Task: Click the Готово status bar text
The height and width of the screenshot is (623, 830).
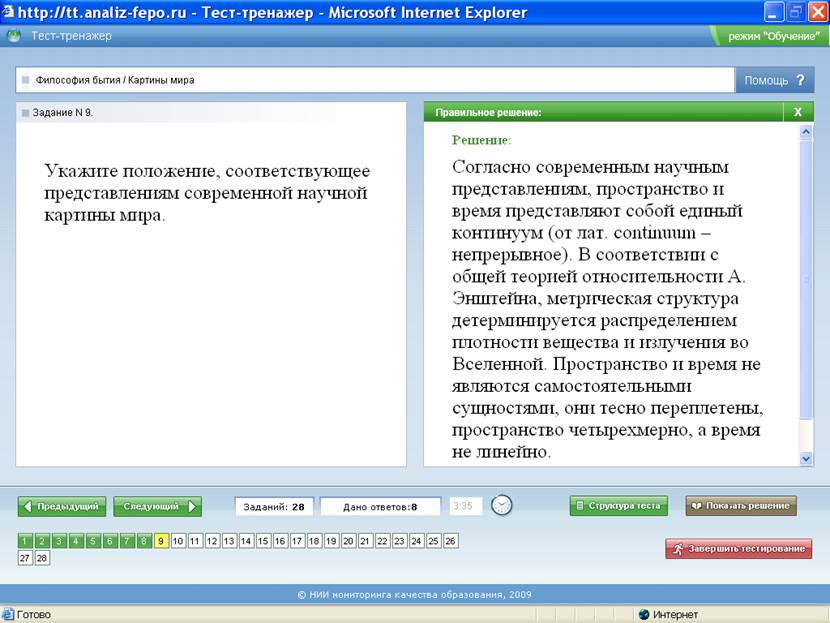Action: (34, 615)
